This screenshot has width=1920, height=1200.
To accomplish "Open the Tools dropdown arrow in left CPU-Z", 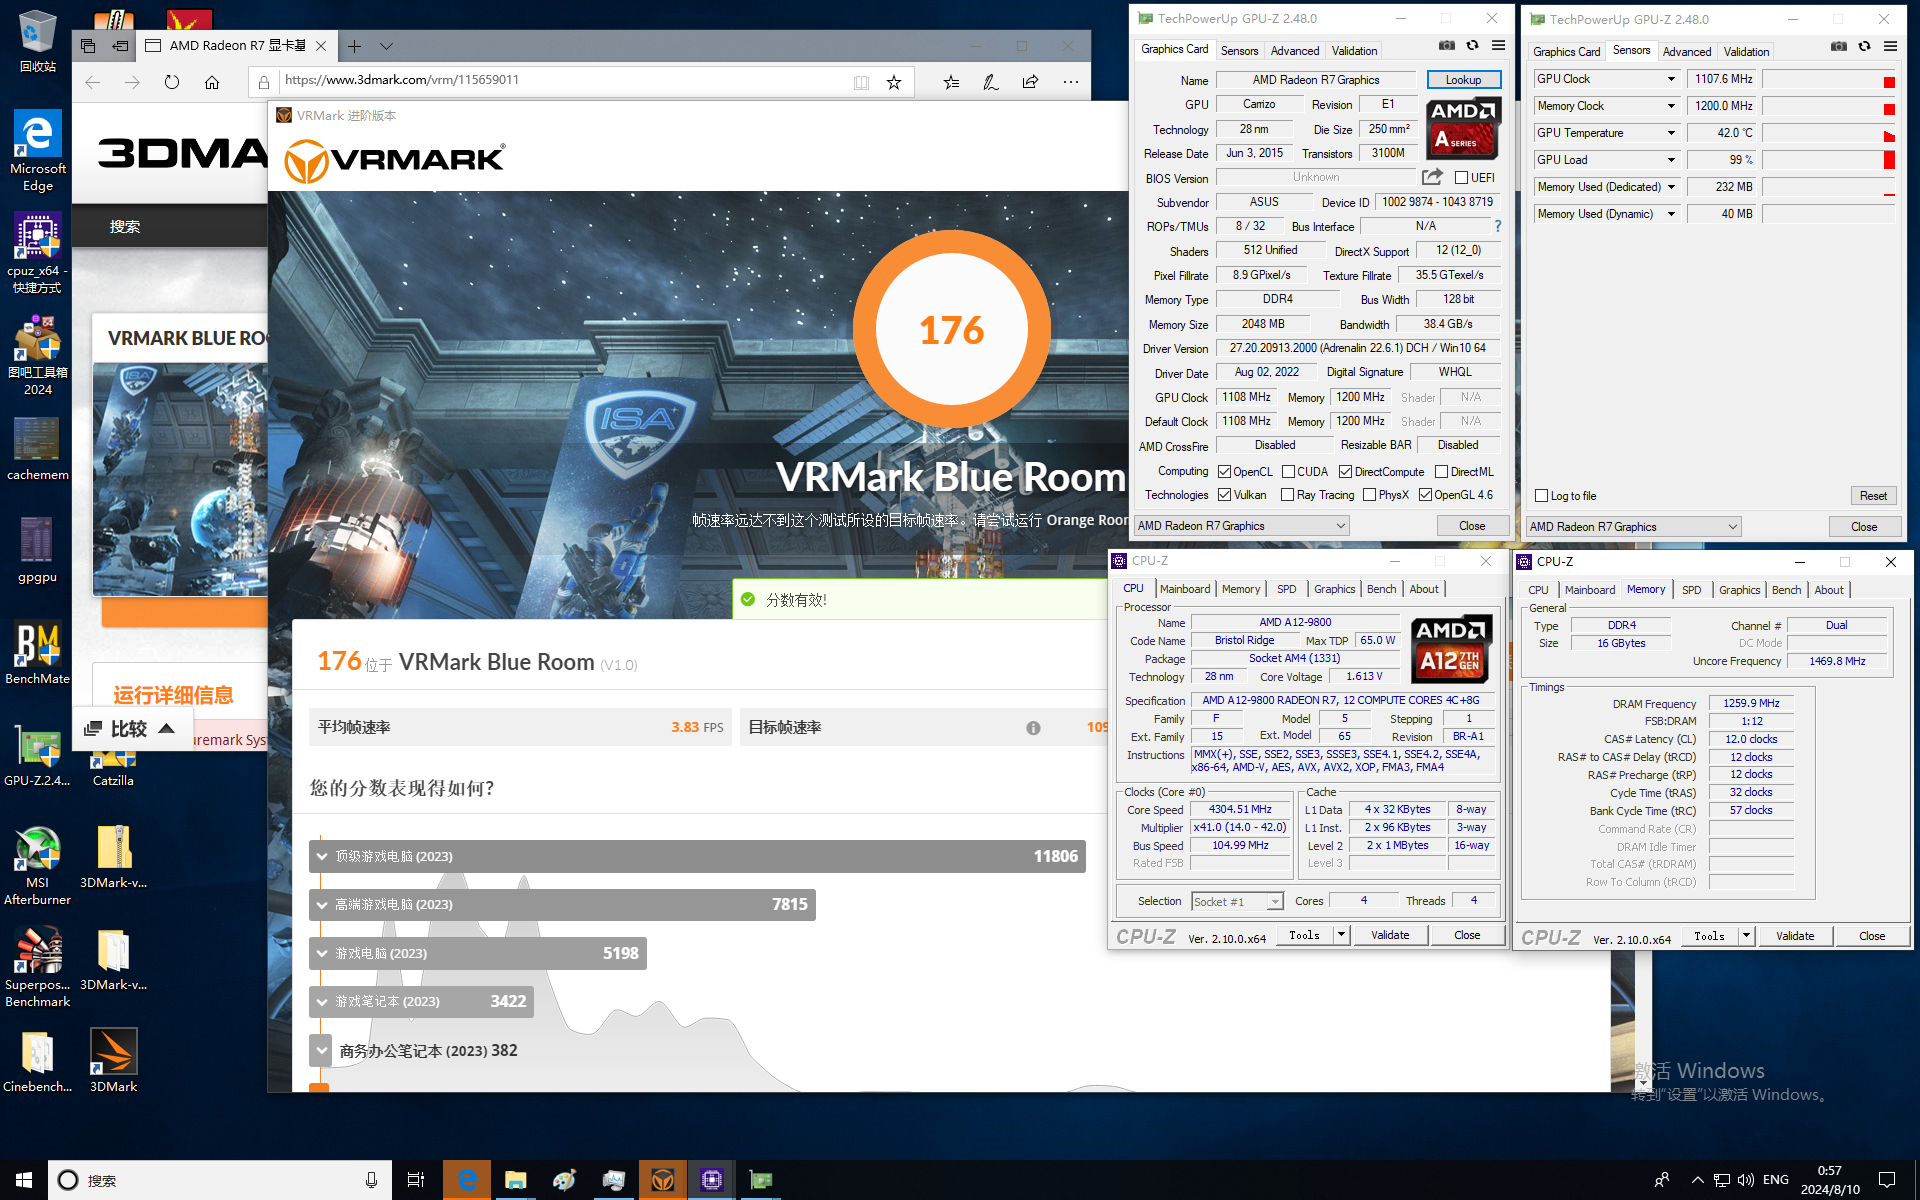I will click(x=1340, y=935).
